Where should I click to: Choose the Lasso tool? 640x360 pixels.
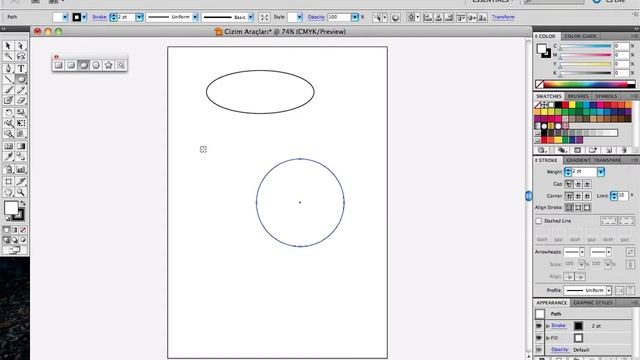(x=20, y=57)
